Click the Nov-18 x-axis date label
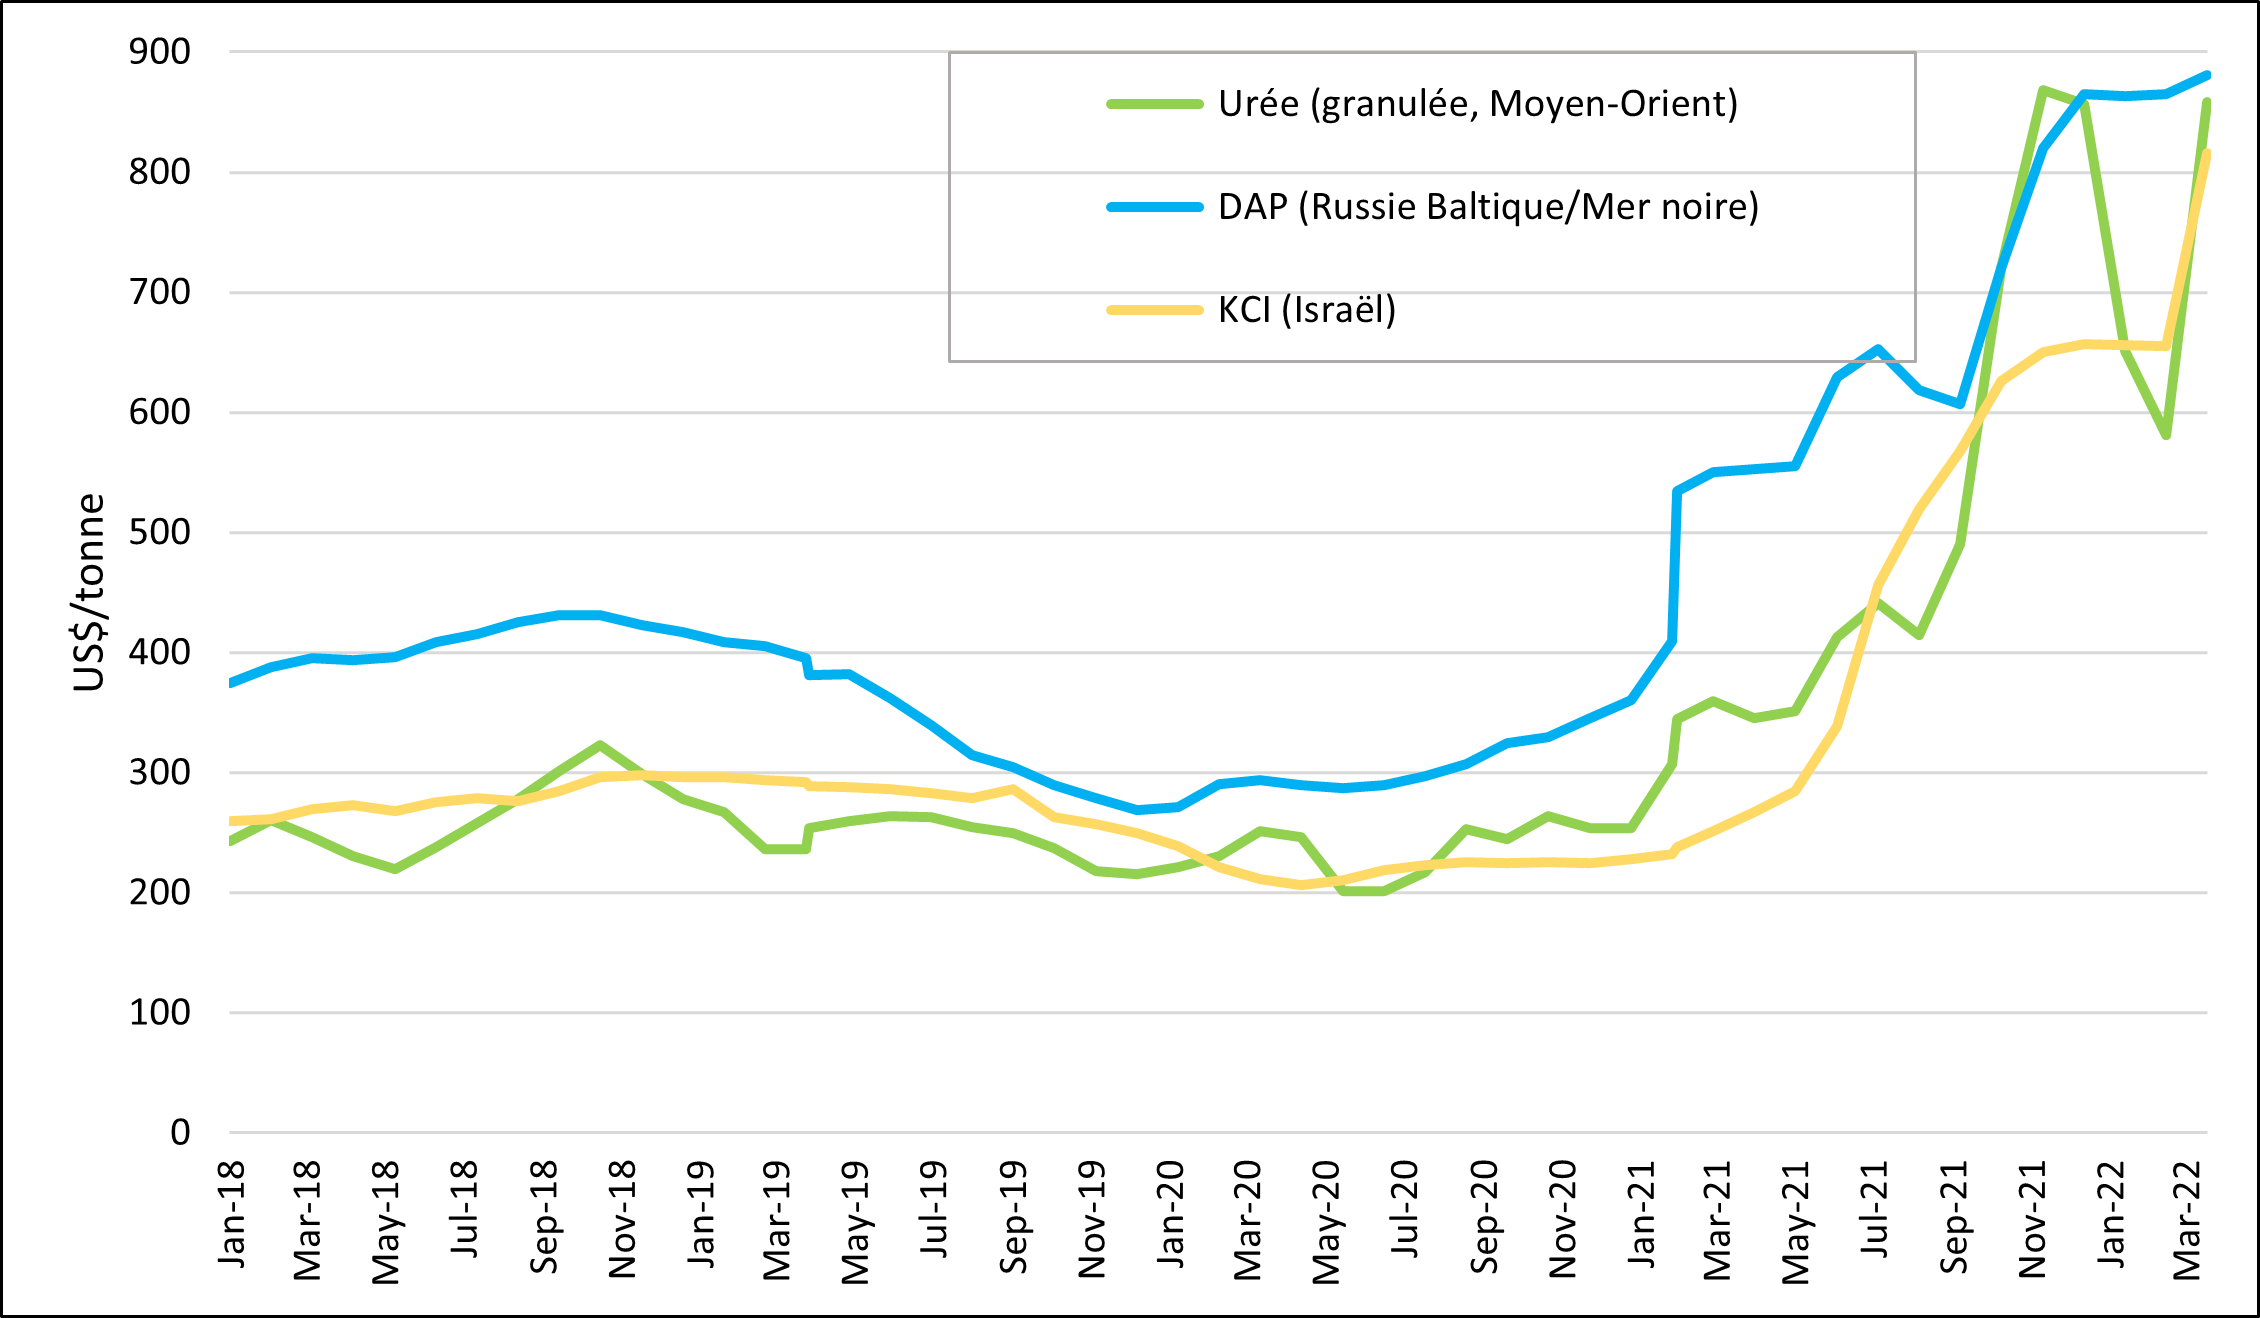 [x=622, y=1218]
